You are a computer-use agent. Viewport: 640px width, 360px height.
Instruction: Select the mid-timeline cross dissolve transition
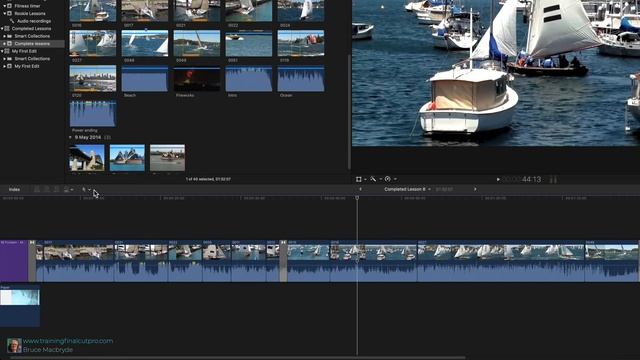[283, 261]
